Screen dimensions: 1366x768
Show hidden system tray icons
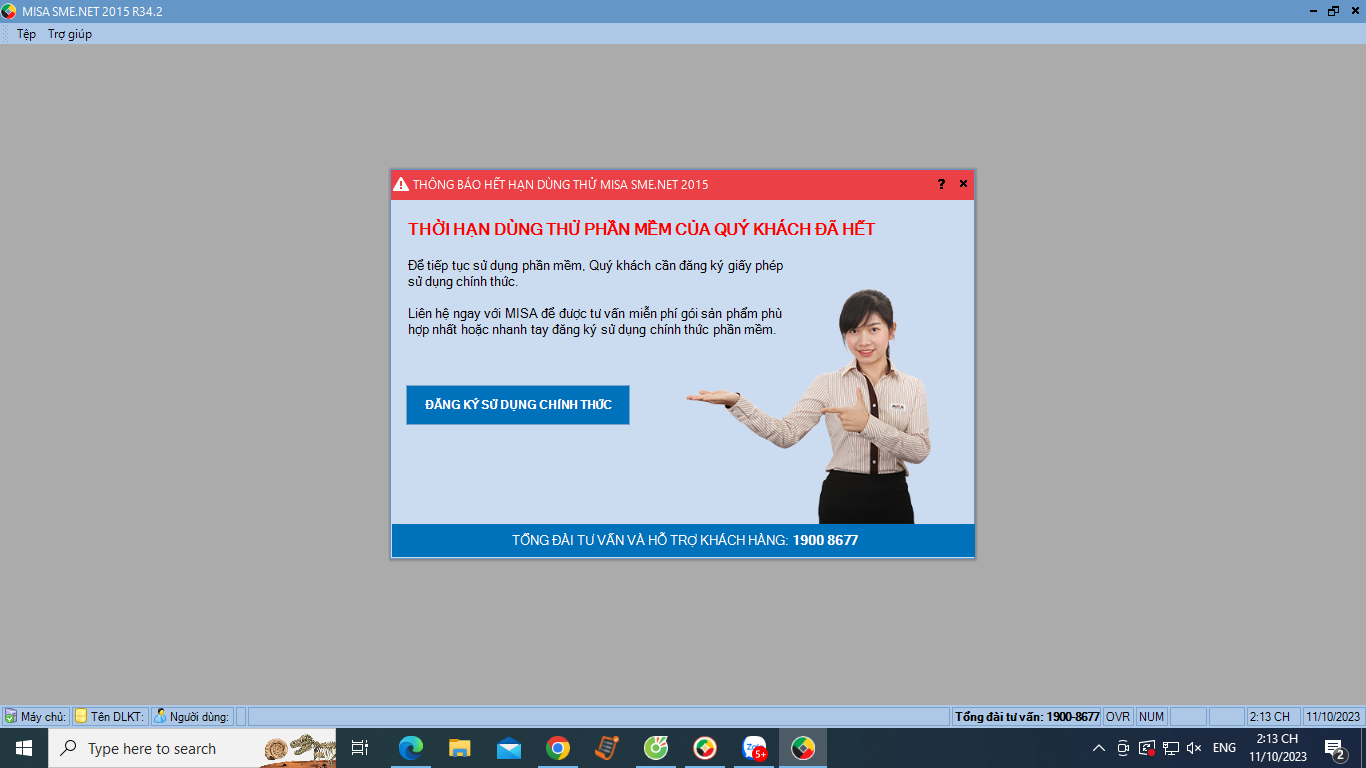pyautogui.click(x=1099, y=748)
